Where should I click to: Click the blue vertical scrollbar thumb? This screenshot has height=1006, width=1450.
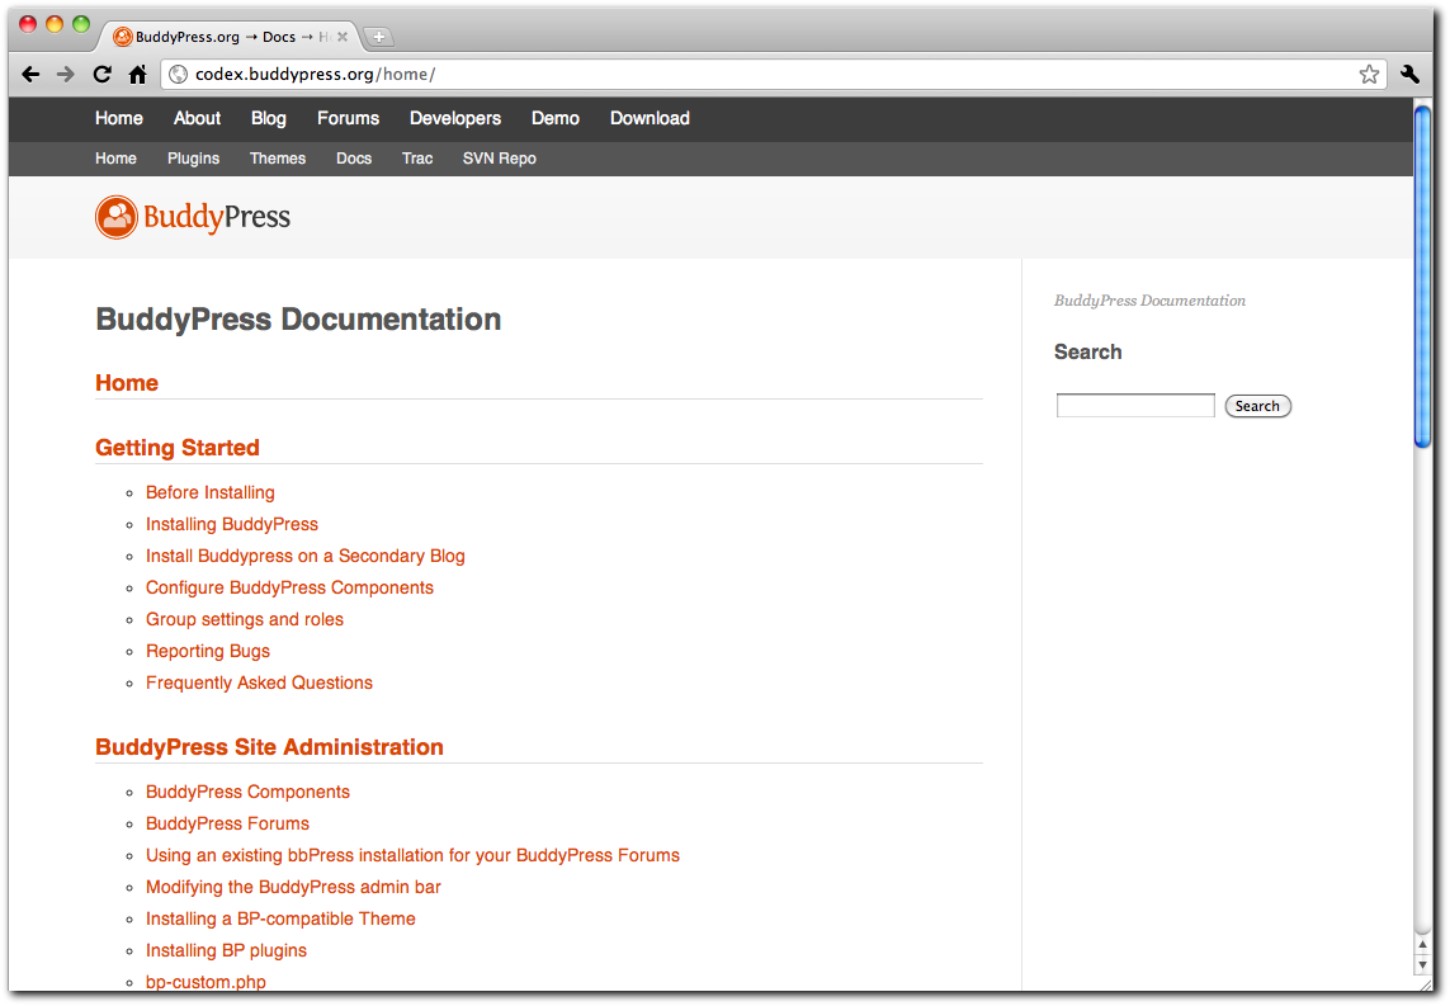tap(1422, 276)
